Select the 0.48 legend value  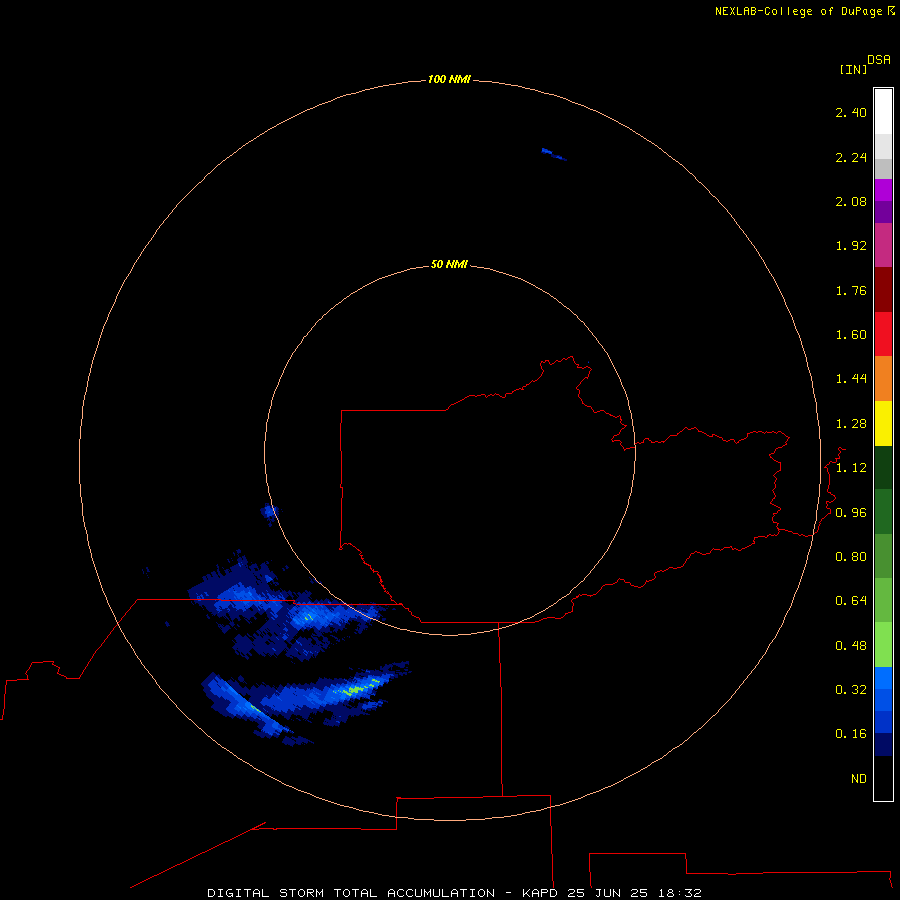[x=851, y=646]
